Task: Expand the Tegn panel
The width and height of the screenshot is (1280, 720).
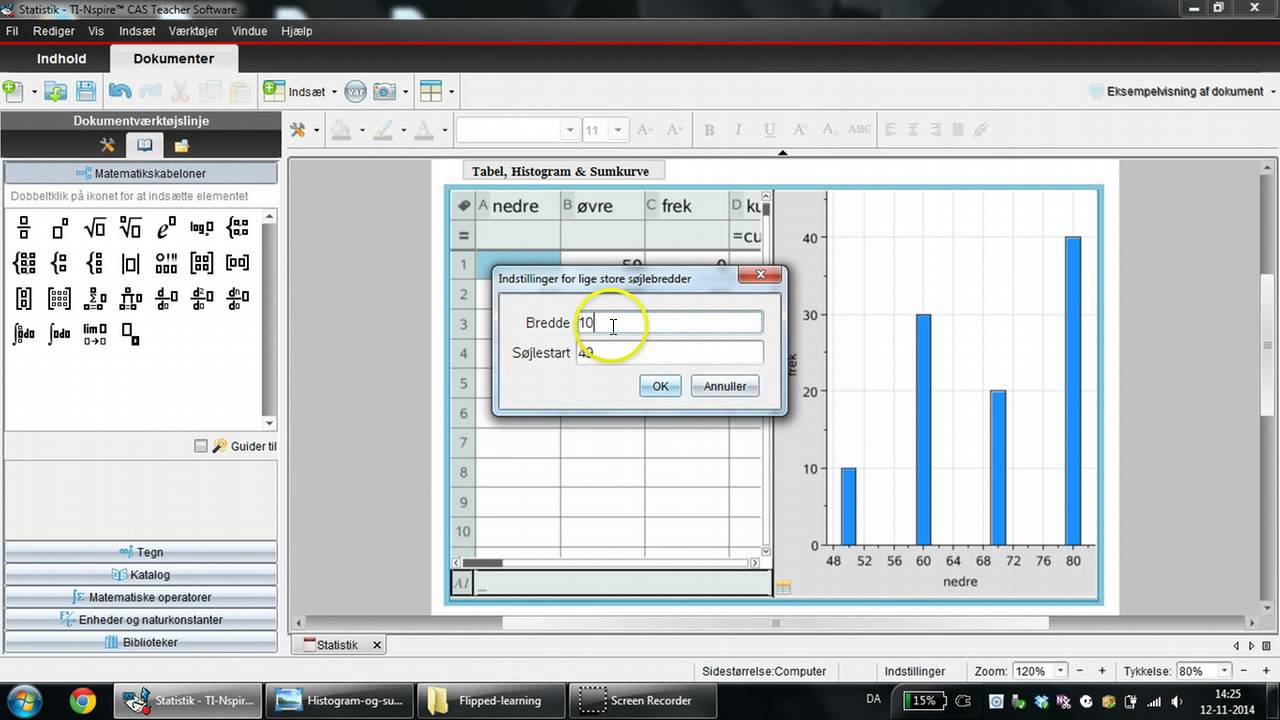Action: coord(141,552)
